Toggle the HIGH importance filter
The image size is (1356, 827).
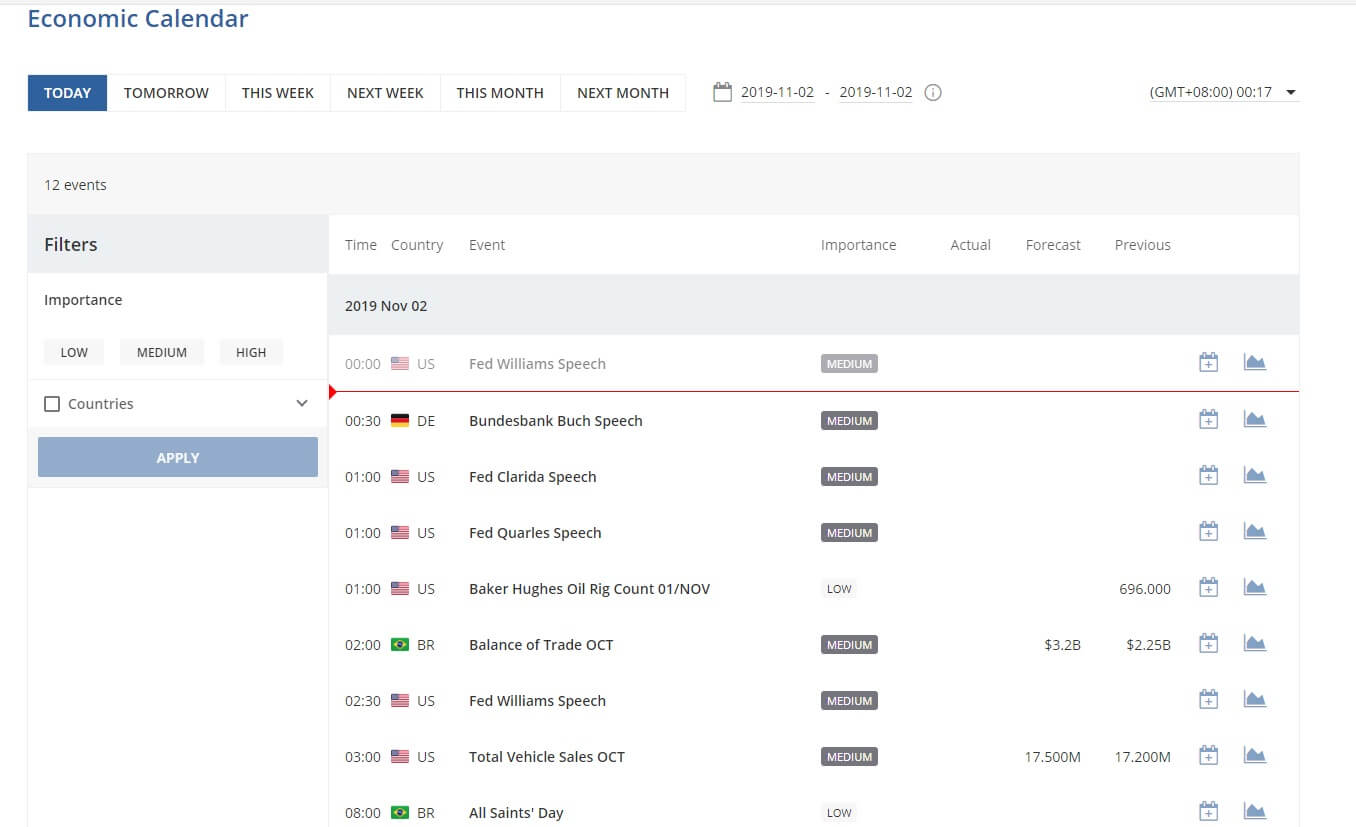pos(251,352)
